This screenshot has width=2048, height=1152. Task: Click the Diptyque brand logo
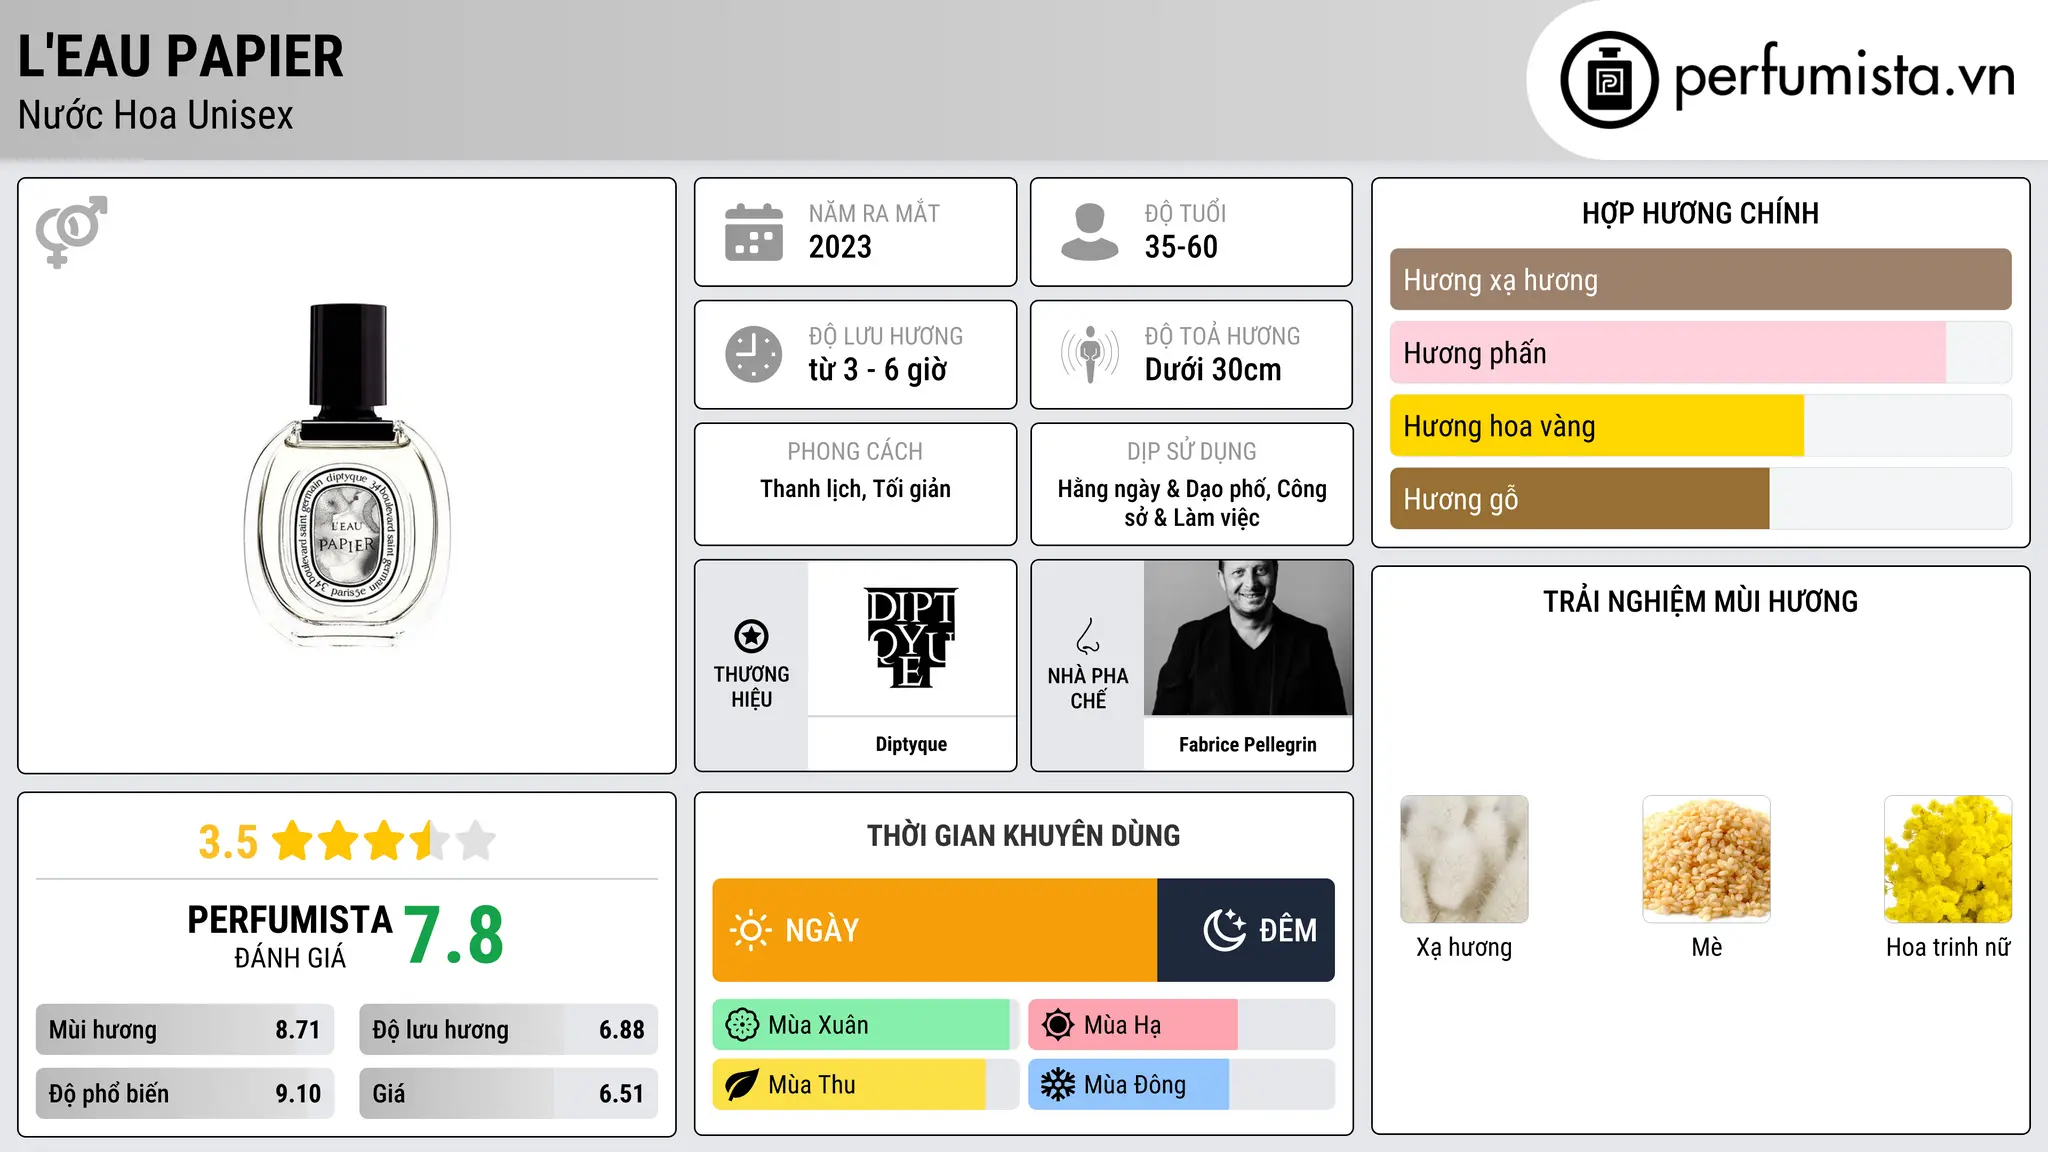click(911, 637)
